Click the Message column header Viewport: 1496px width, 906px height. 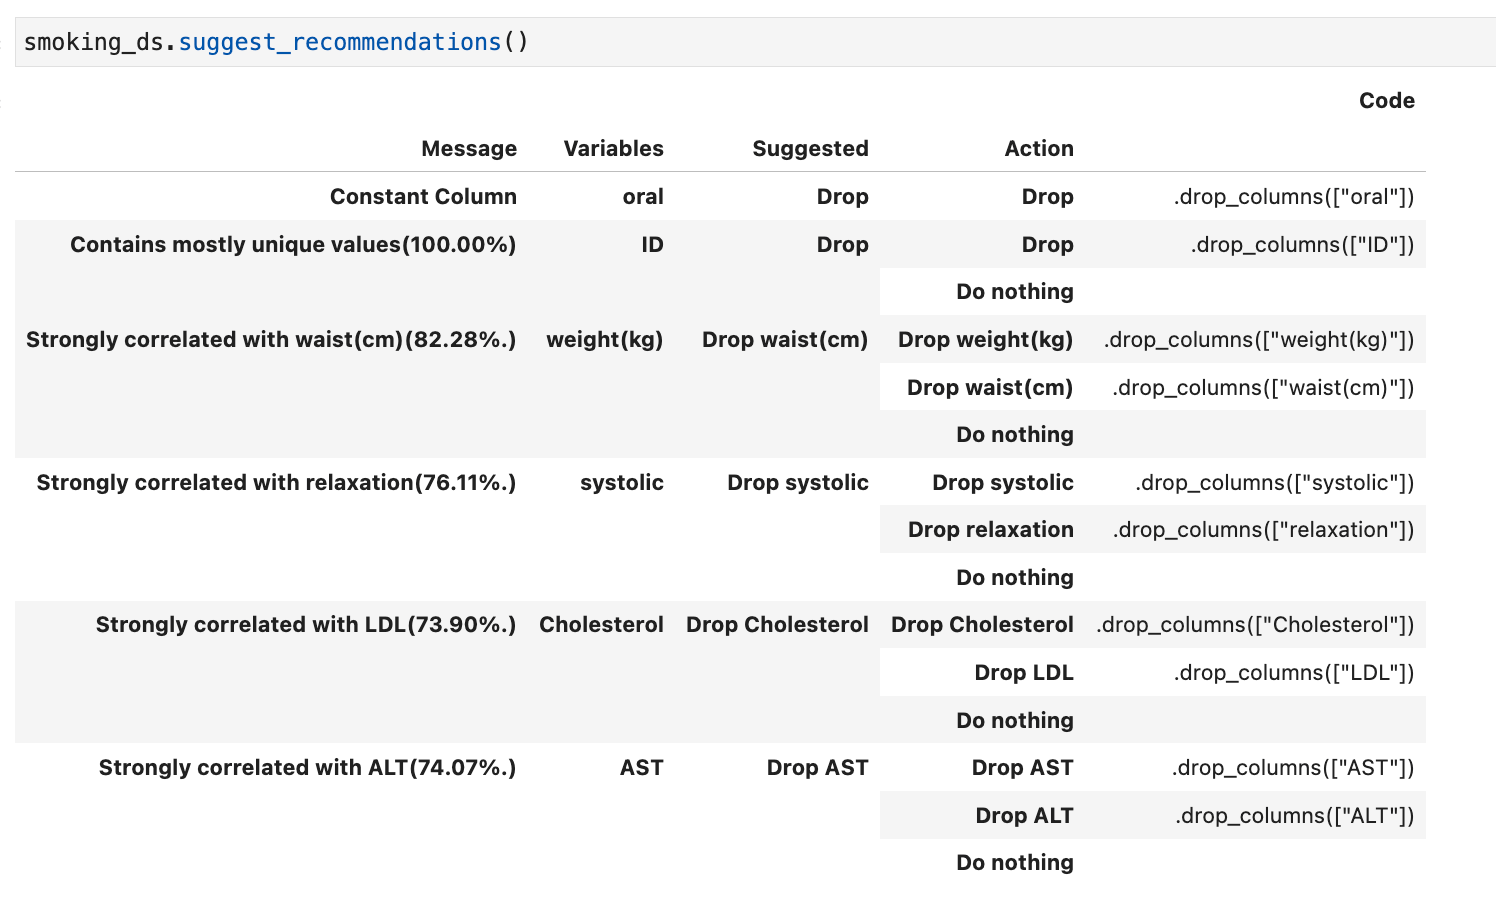pyautogui.click(x=469, y=148)
